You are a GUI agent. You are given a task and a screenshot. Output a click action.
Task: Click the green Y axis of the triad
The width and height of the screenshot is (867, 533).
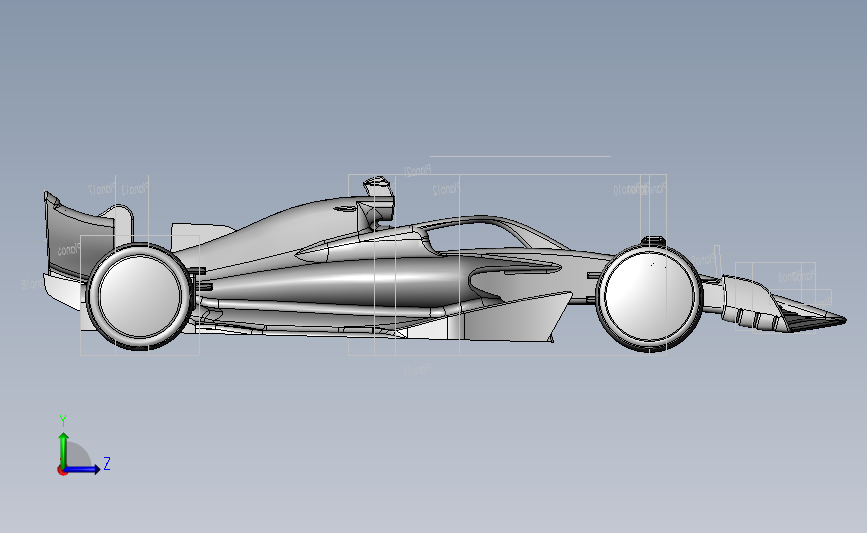pos(63,449)
